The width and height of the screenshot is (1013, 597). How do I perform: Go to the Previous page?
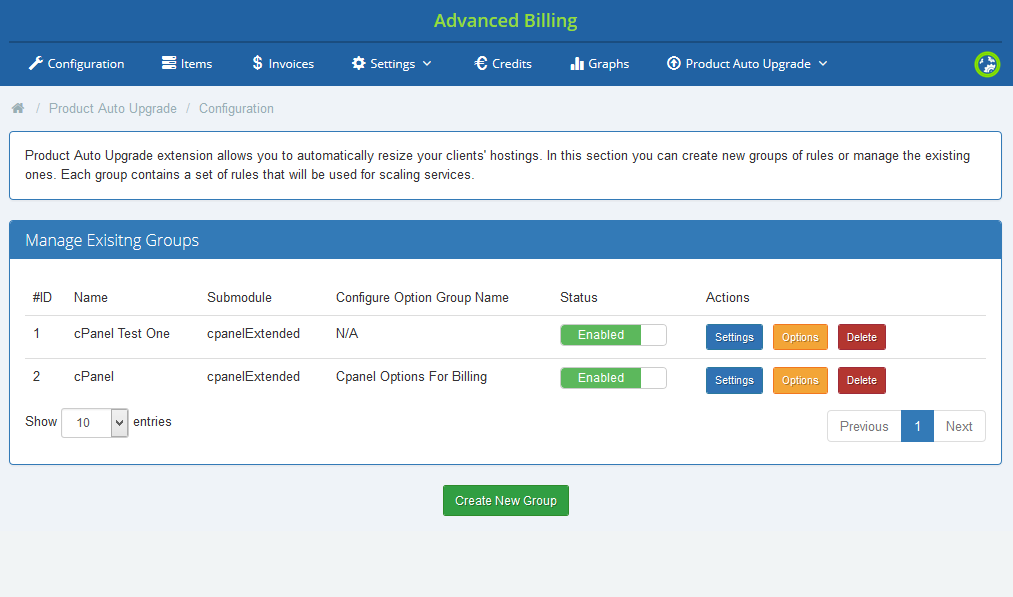click(864, 426)
